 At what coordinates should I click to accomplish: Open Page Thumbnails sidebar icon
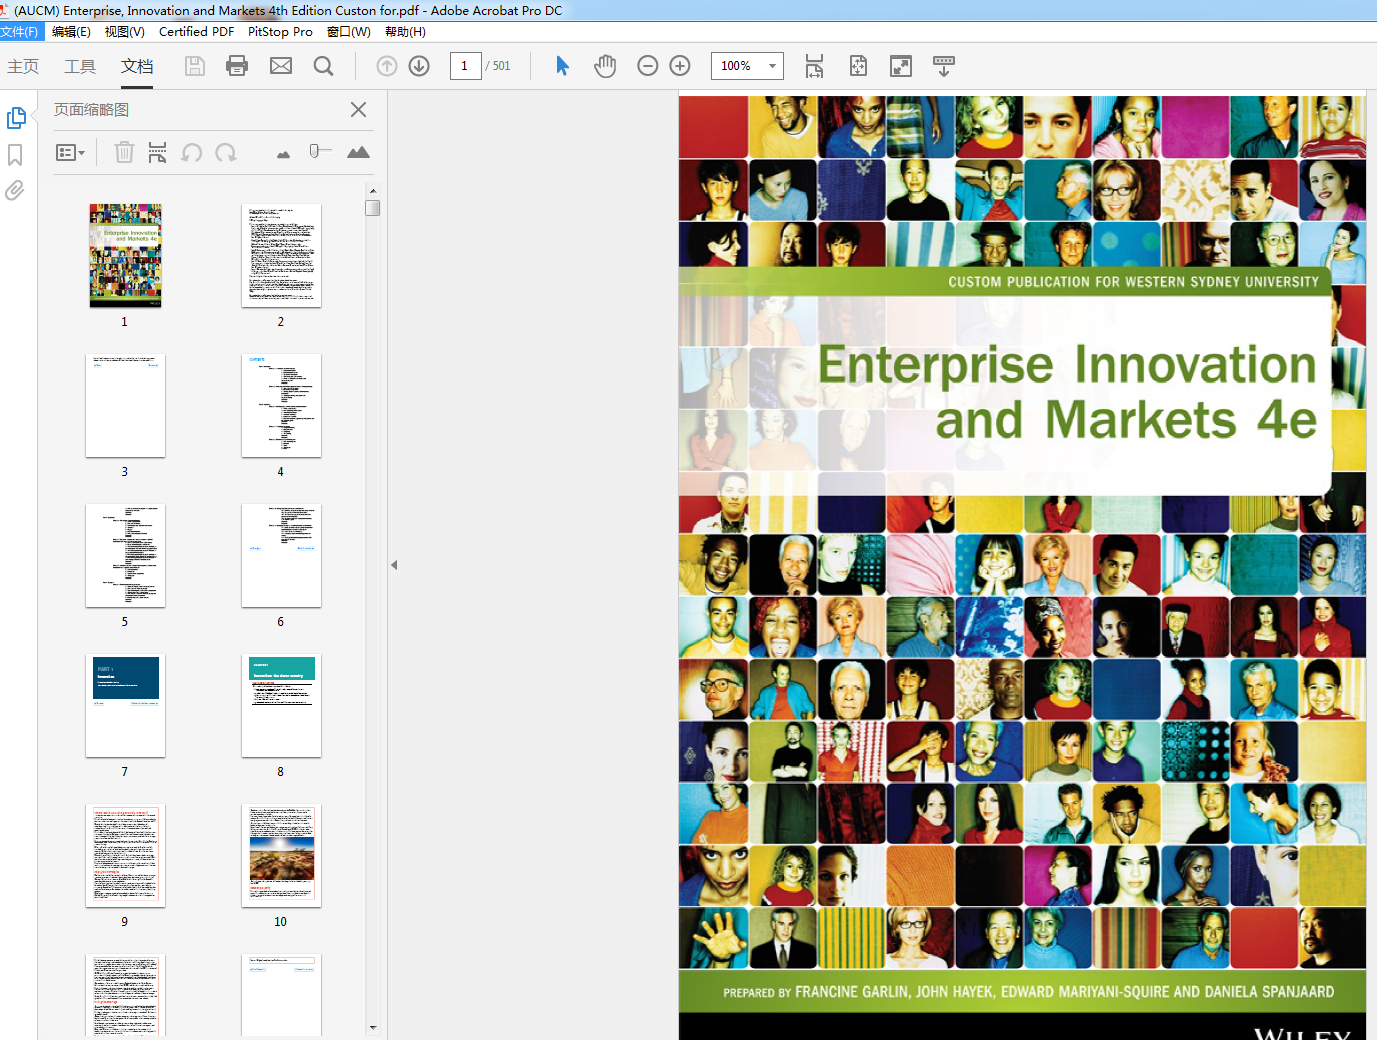point(16,118)
